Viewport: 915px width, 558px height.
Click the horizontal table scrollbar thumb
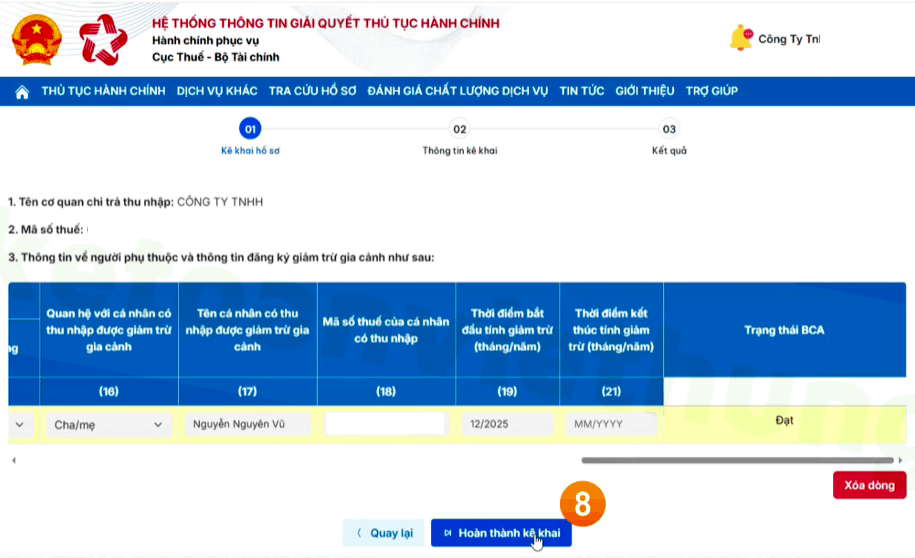point(738,461)
